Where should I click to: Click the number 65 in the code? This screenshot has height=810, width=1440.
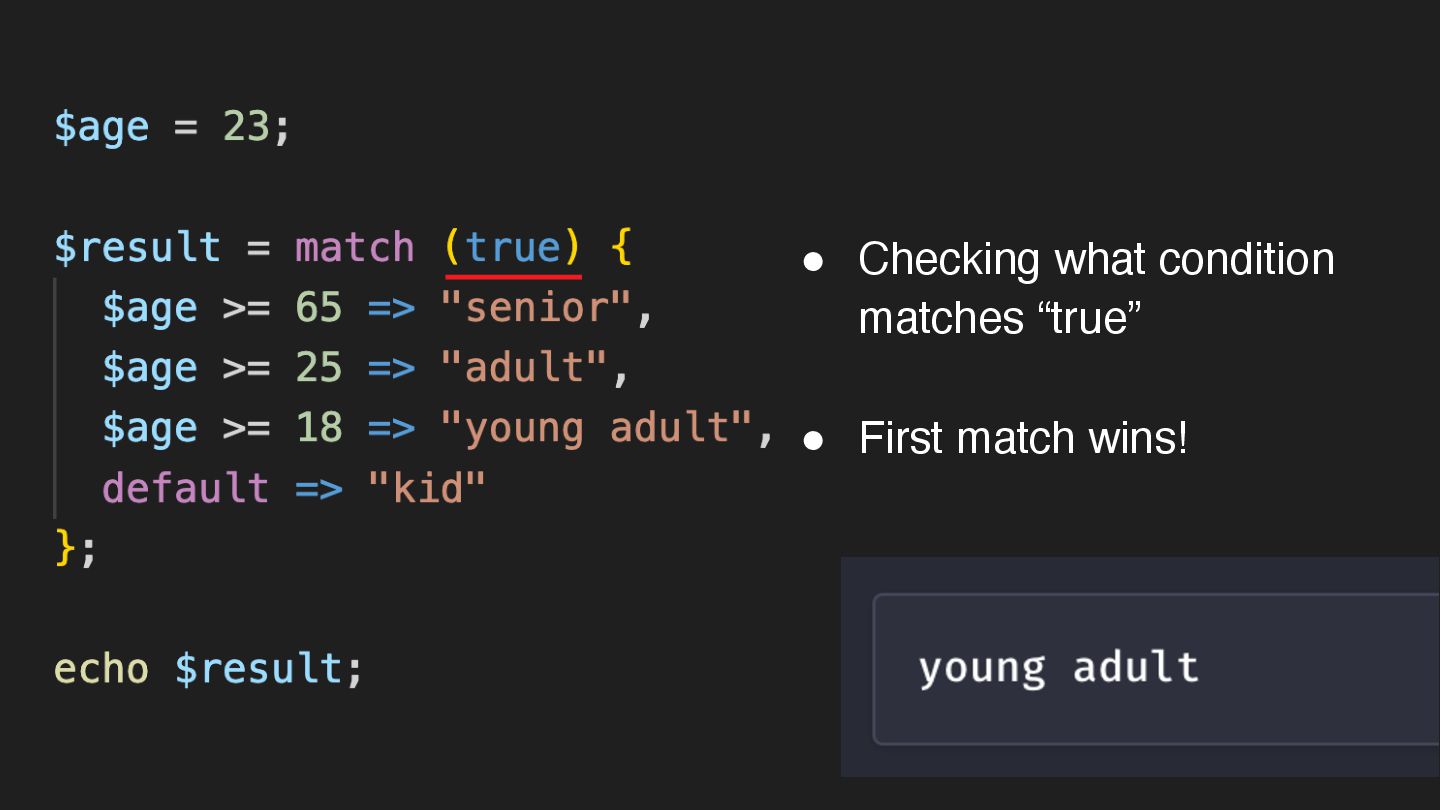319,308
